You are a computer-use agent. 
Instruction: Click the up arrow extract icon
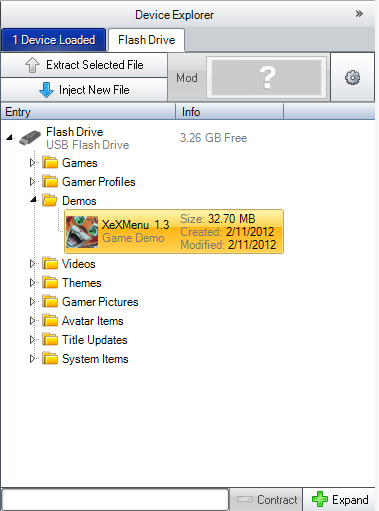[x=32, y=65]
